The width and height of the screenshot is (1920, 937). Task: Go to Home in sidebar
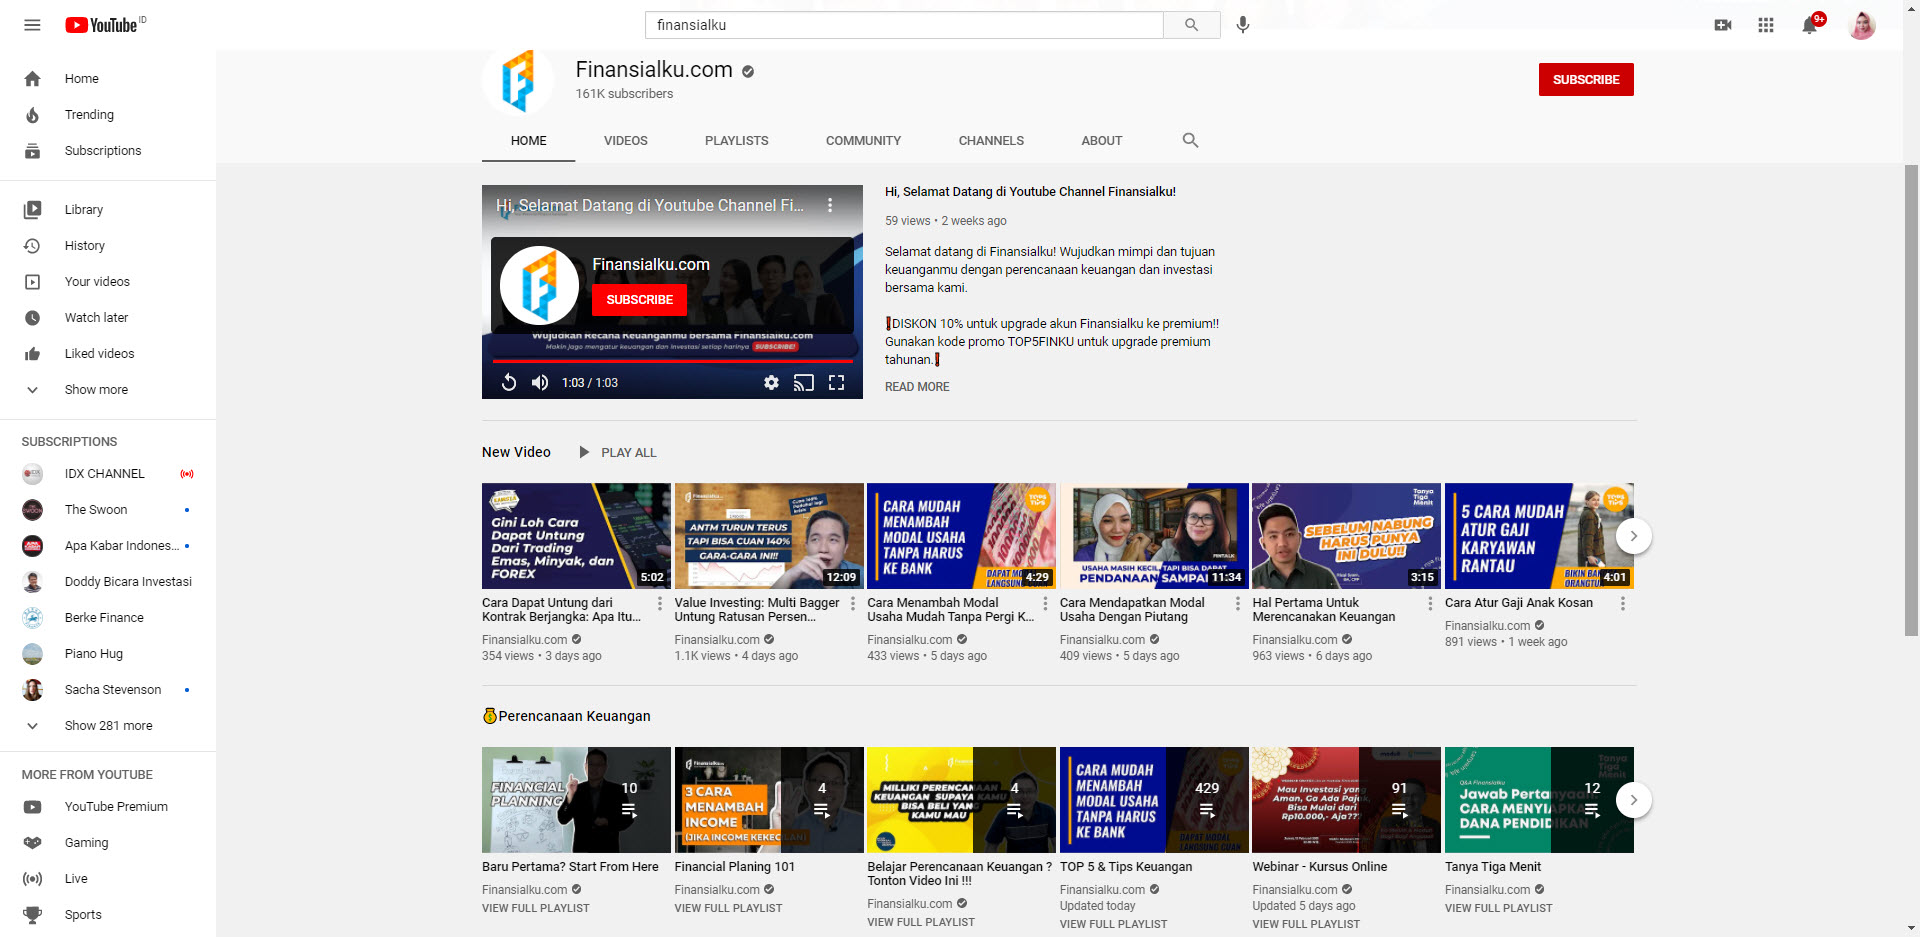coord(108,79)
